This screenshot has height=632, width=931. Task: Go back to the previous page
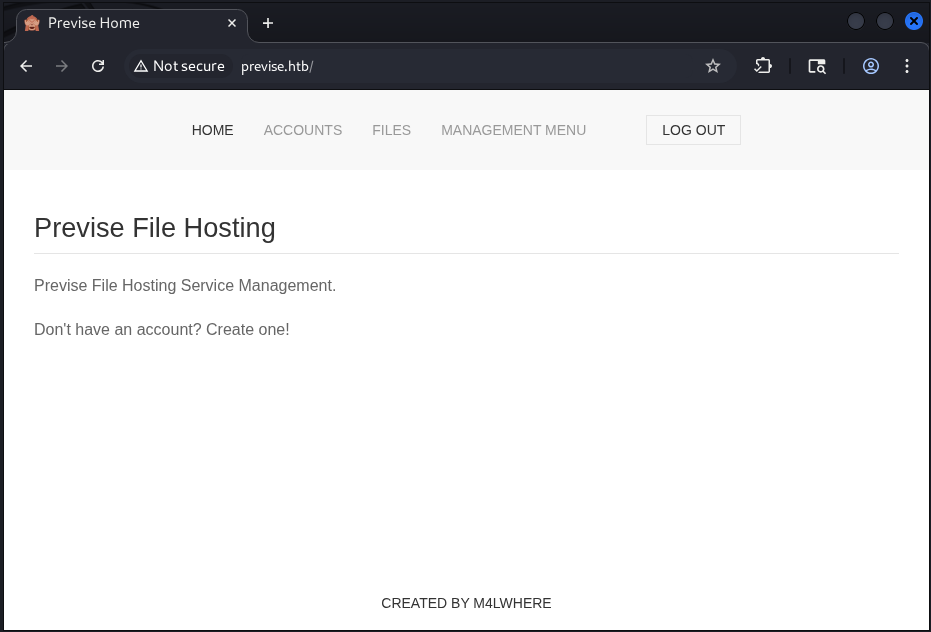27,66
